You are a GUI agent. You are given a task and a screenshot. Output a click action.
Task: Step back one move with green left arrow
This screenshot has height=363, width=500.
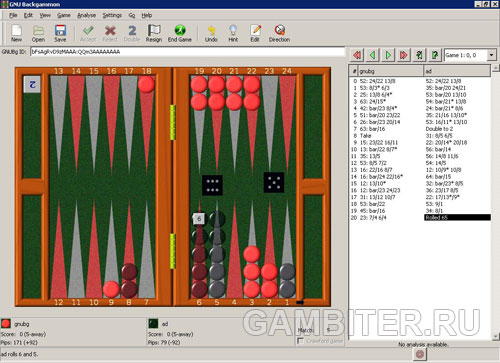click(373, 55)
